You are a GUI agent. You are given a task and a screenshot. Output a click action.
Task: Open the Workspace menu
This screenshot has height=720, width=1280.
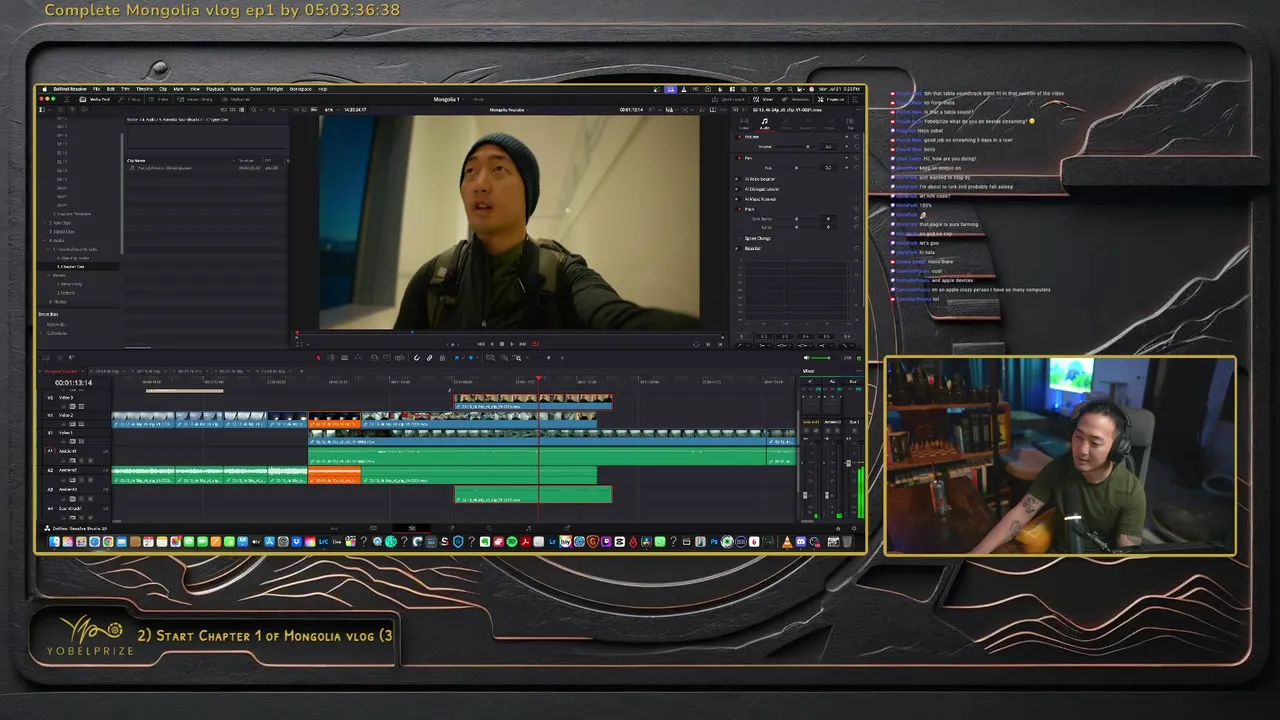[301, 89]
